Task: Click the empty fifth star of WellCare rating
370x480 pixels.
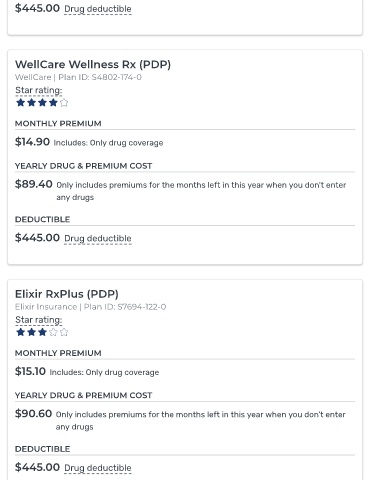Action: click(64, 102)
